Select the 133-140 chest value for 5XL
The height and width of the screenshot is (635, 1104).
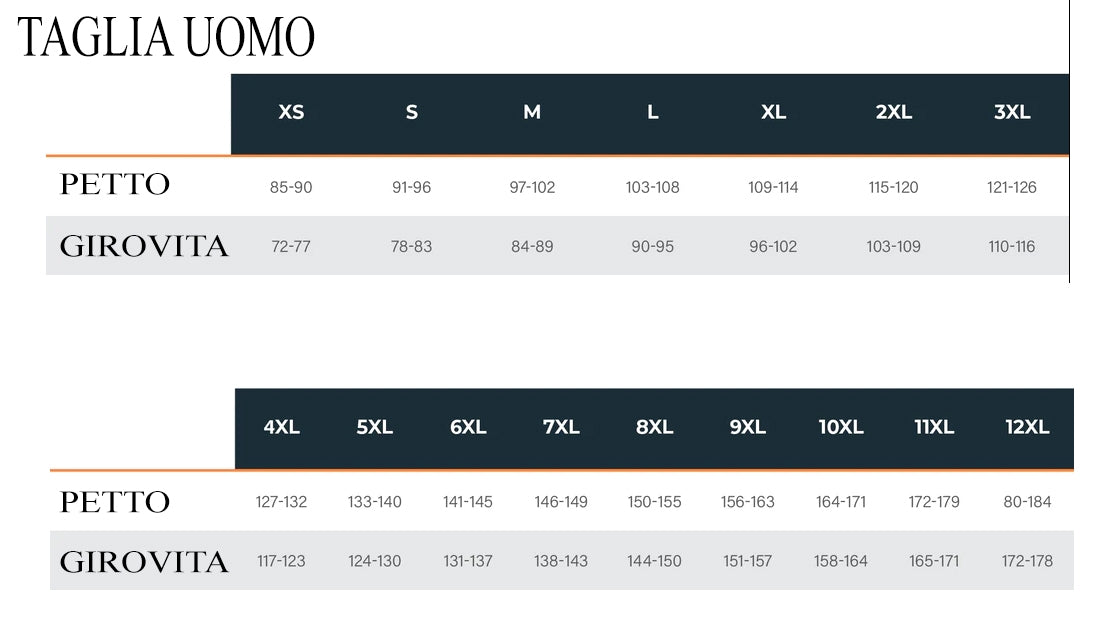(x=375, y=502)
